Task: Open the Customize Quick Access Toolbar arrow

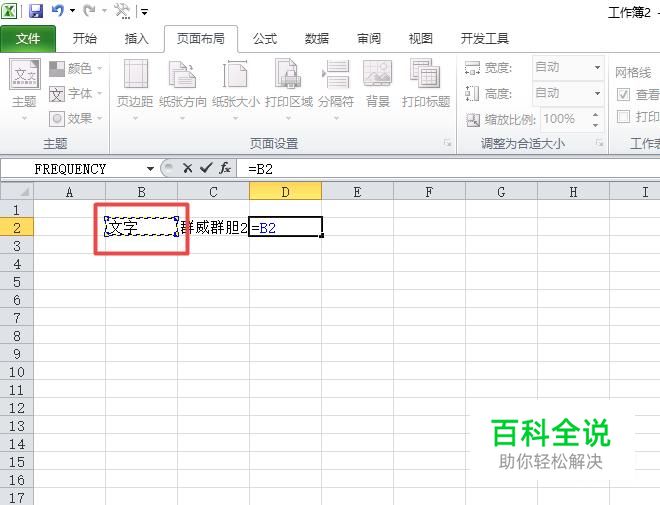Action: (144, 12)
